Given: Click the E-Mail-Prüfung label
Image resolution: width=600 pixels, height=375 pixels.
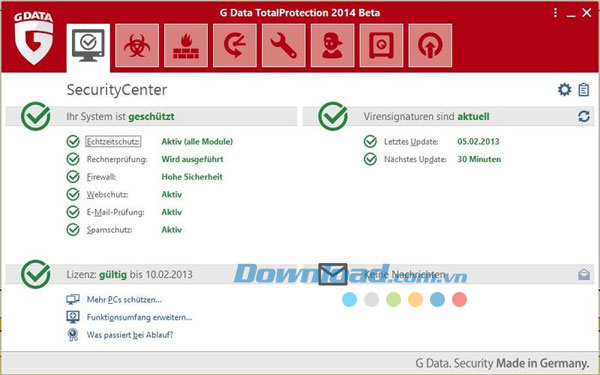Looking at the screenshot, I should 115,212.
